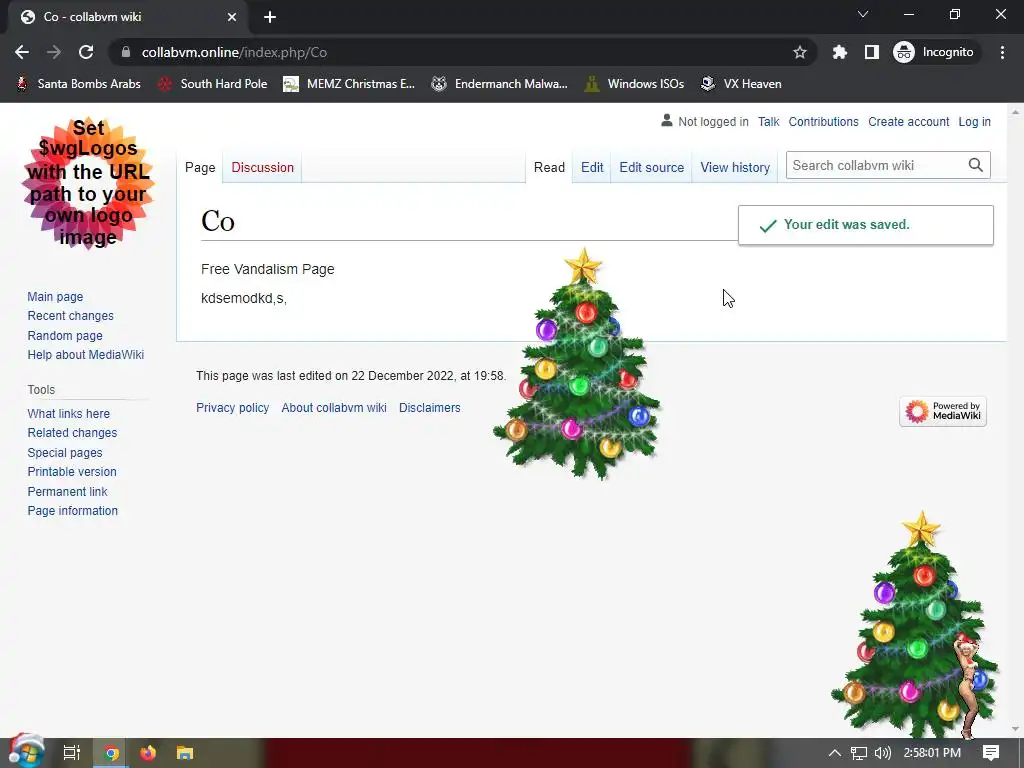Open 'MEMZ Christmas E...' bookmark
This screenshot has width=1024, height=768.
(349, 84)
